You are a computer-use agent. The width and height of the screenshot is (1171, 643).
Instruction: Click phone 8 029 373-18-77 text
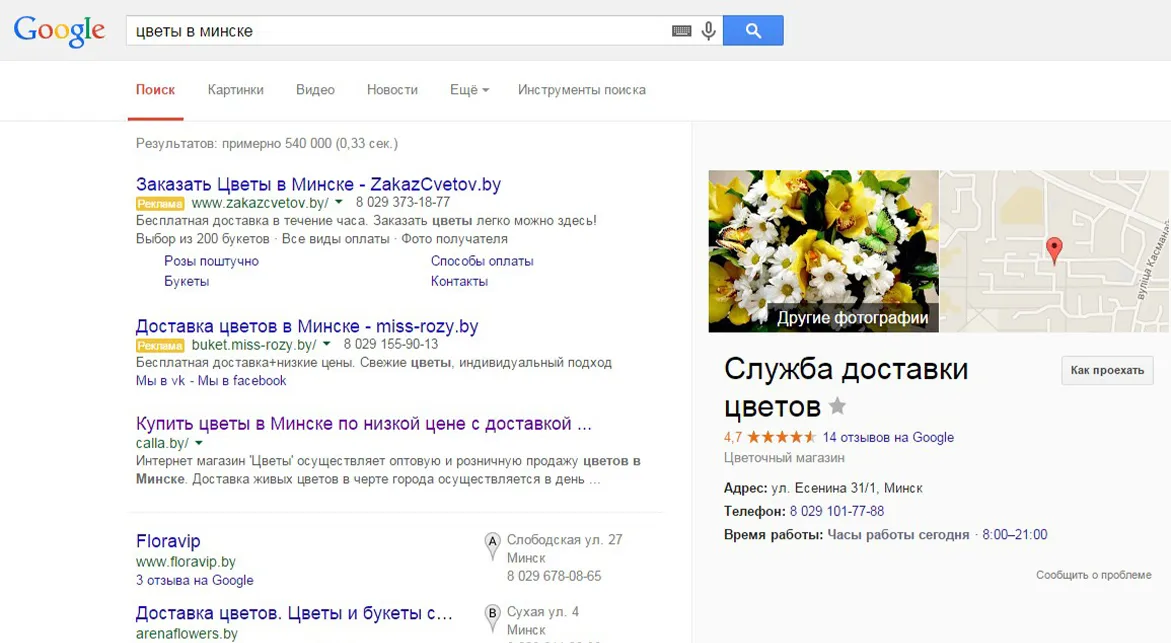(x=403, y=202)
